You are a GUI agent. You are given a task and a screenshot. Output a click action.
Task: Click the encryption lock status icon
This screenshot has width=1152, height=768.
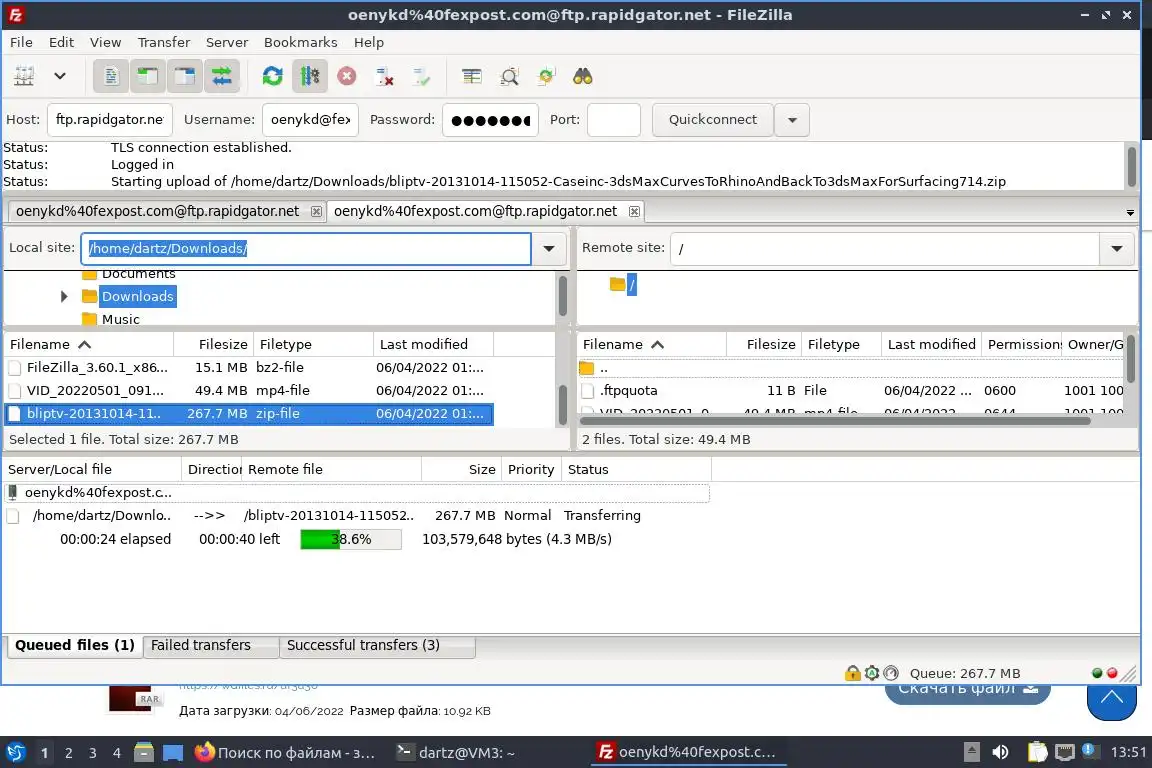852,673
